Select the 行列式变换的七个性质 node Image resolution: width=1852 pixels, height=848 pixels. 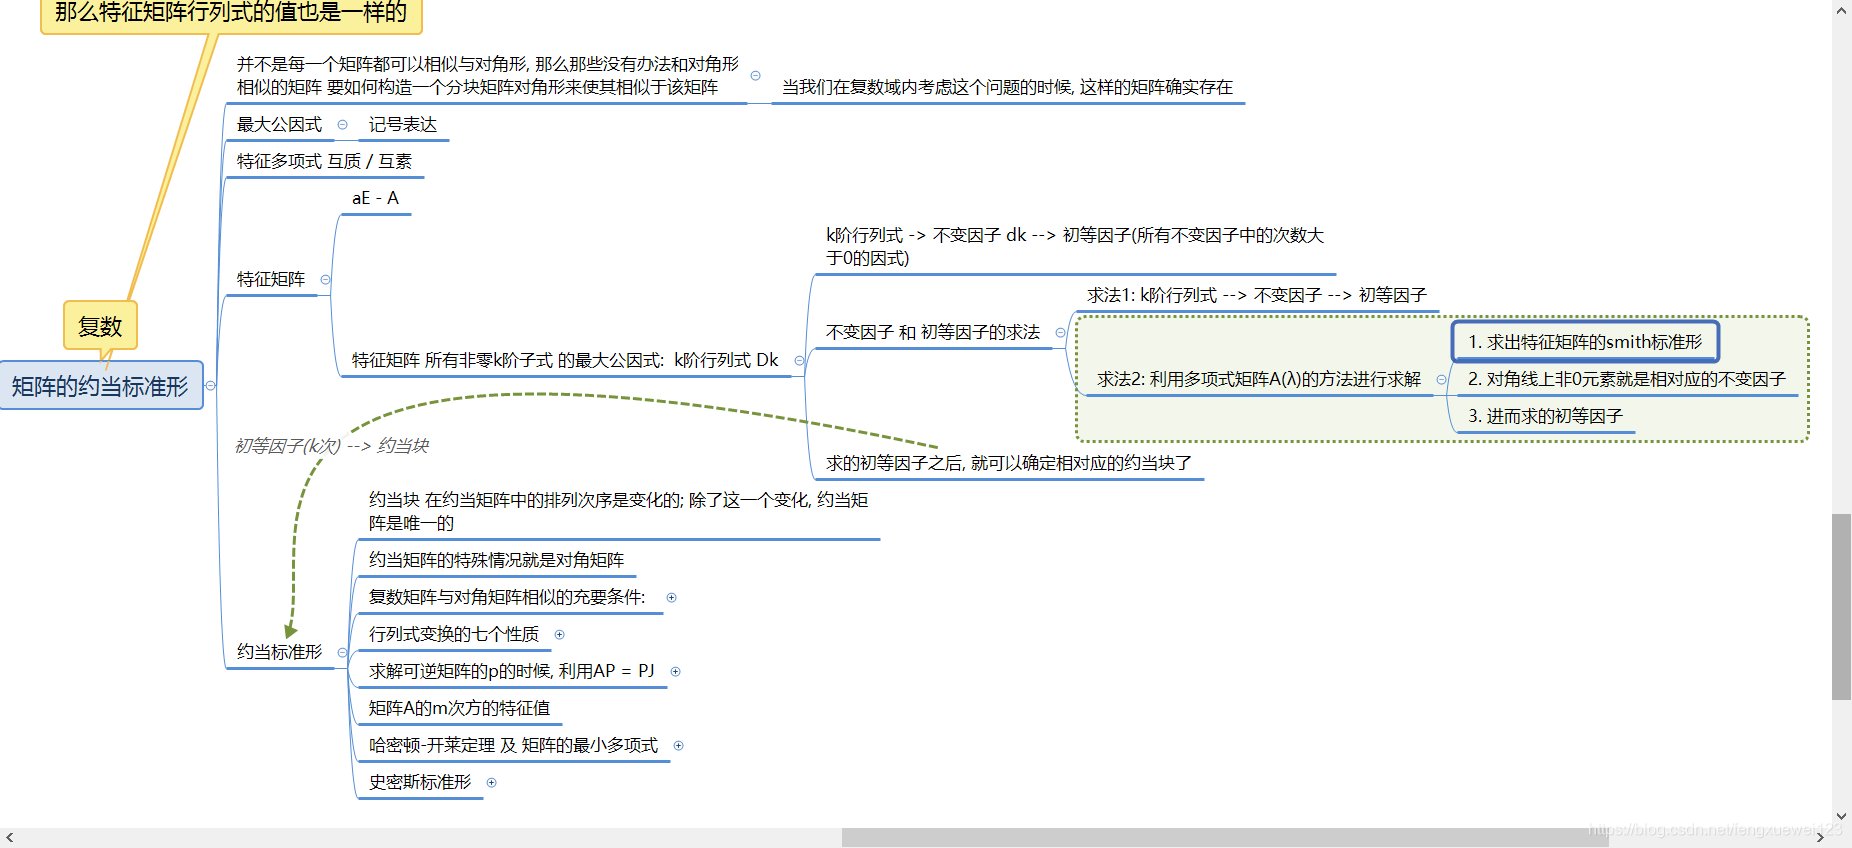454,635
